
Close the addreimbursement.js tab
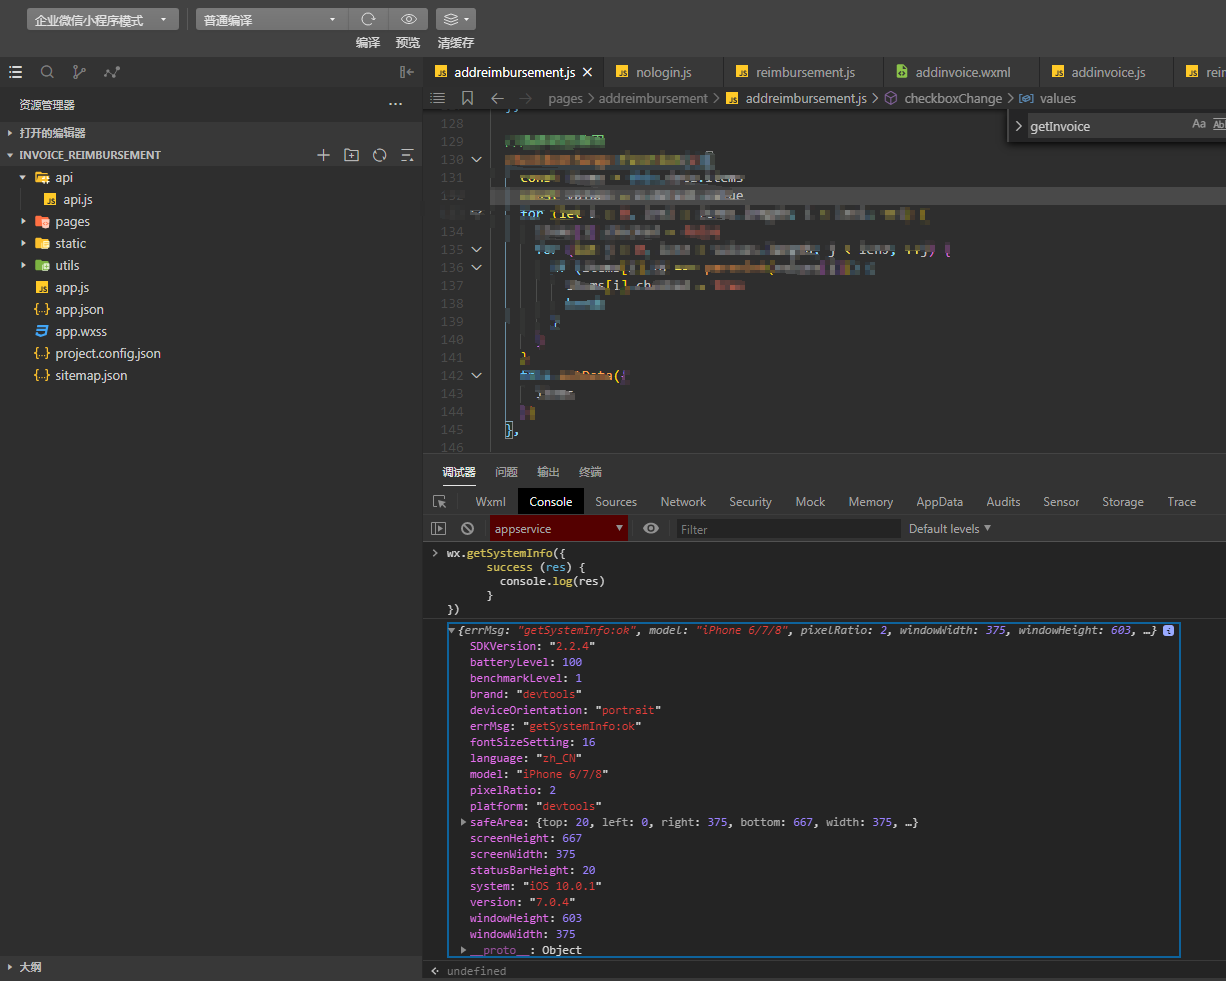[587, 72]
